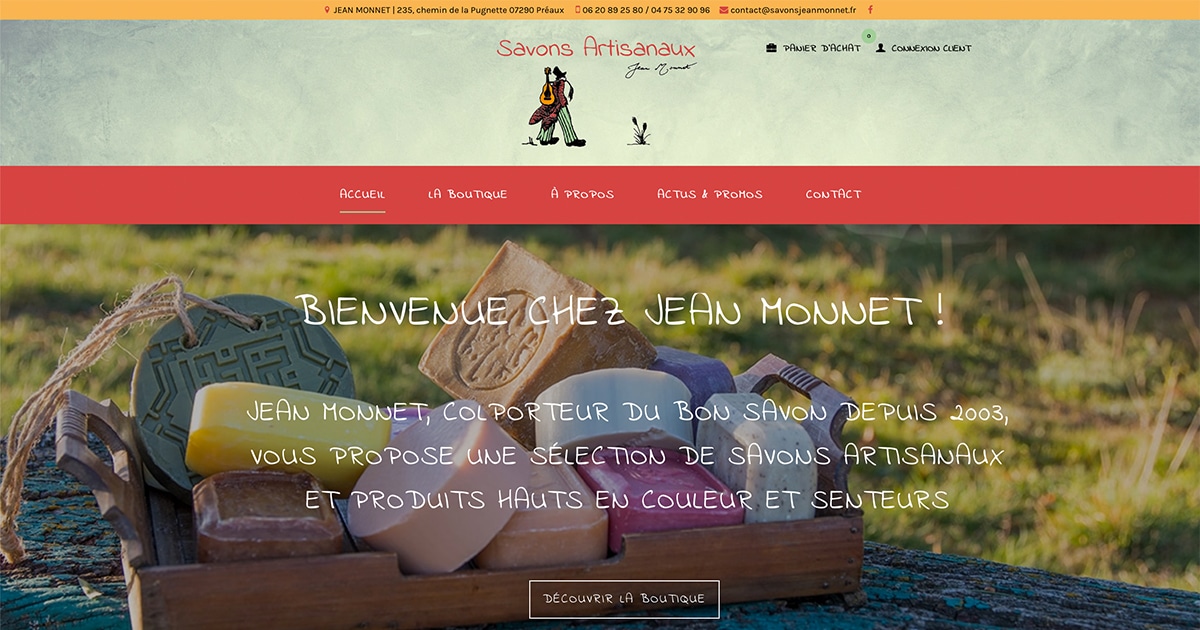Click the Découvrir la boutique button
This screenshot has height=630, width=1200.
(x=624, y=599)
